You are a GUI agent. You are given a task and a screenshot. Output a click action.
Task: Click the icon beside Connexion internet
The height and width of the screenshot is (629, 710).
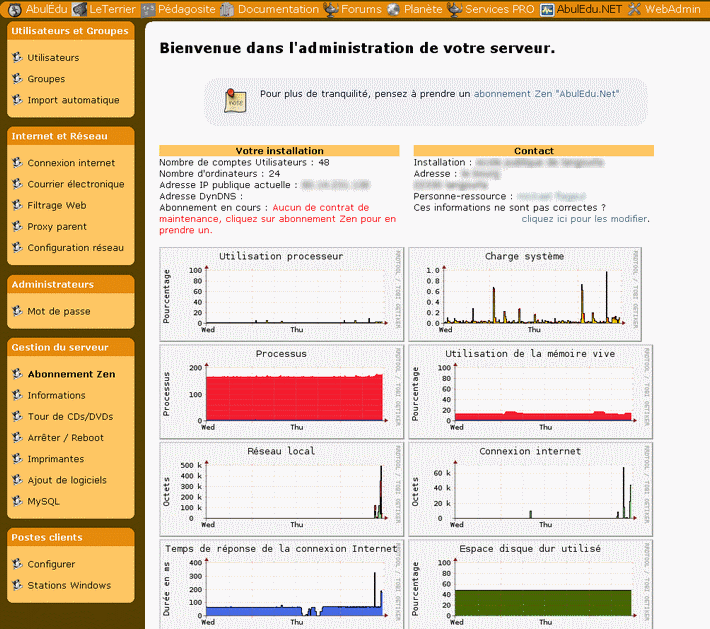tap(17, 162)
